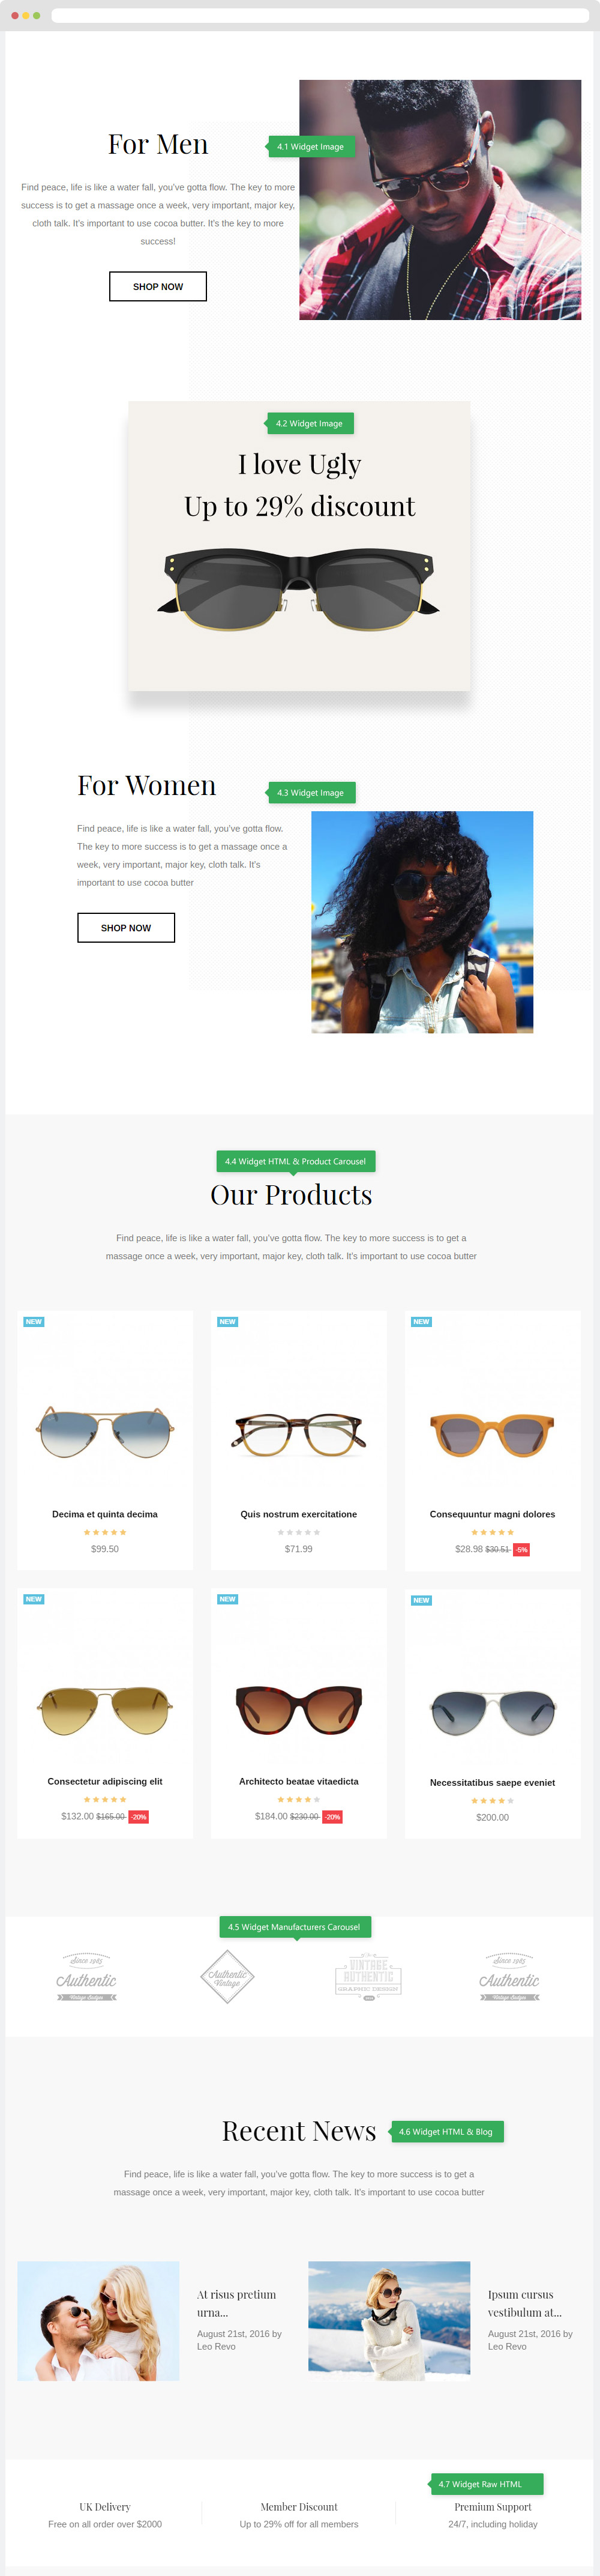The width and height of the screenshot is (600, 2576).
Task: Open the 'Ipsum cursus vestibulum at...' post
Action: [x=525, y=2303]
